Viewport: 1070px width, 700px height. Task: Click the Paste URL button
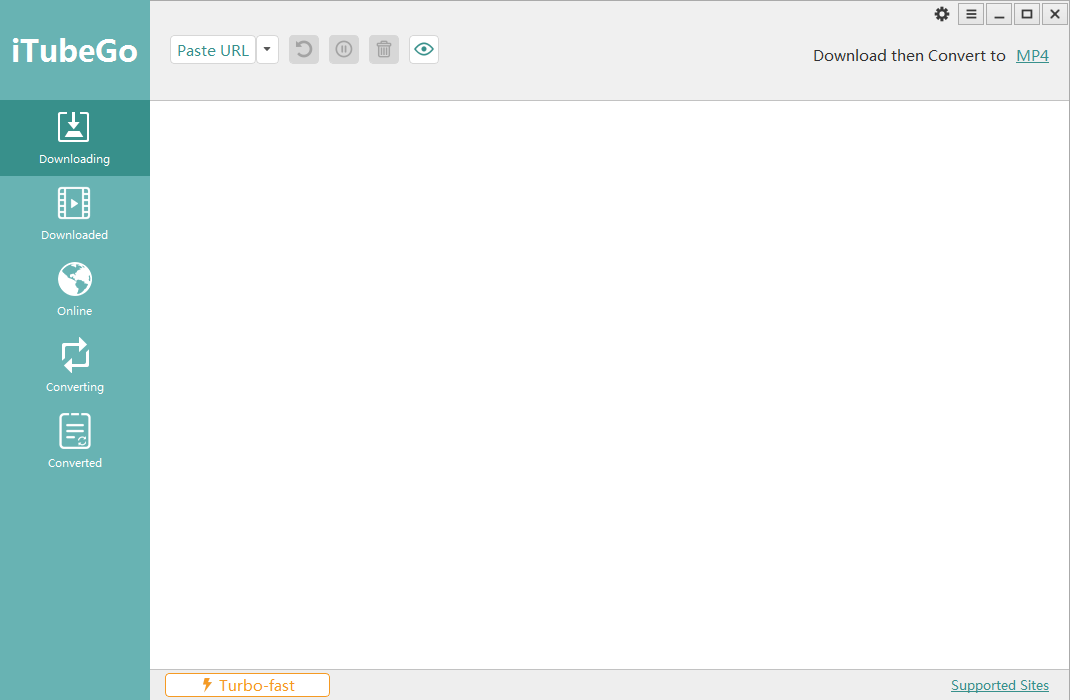[212, 49]
